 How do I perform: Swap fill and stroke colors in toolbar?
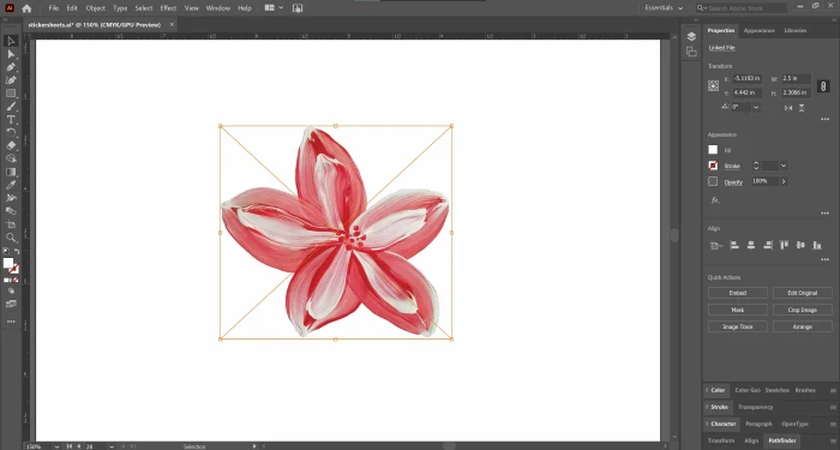pos(16,251)
